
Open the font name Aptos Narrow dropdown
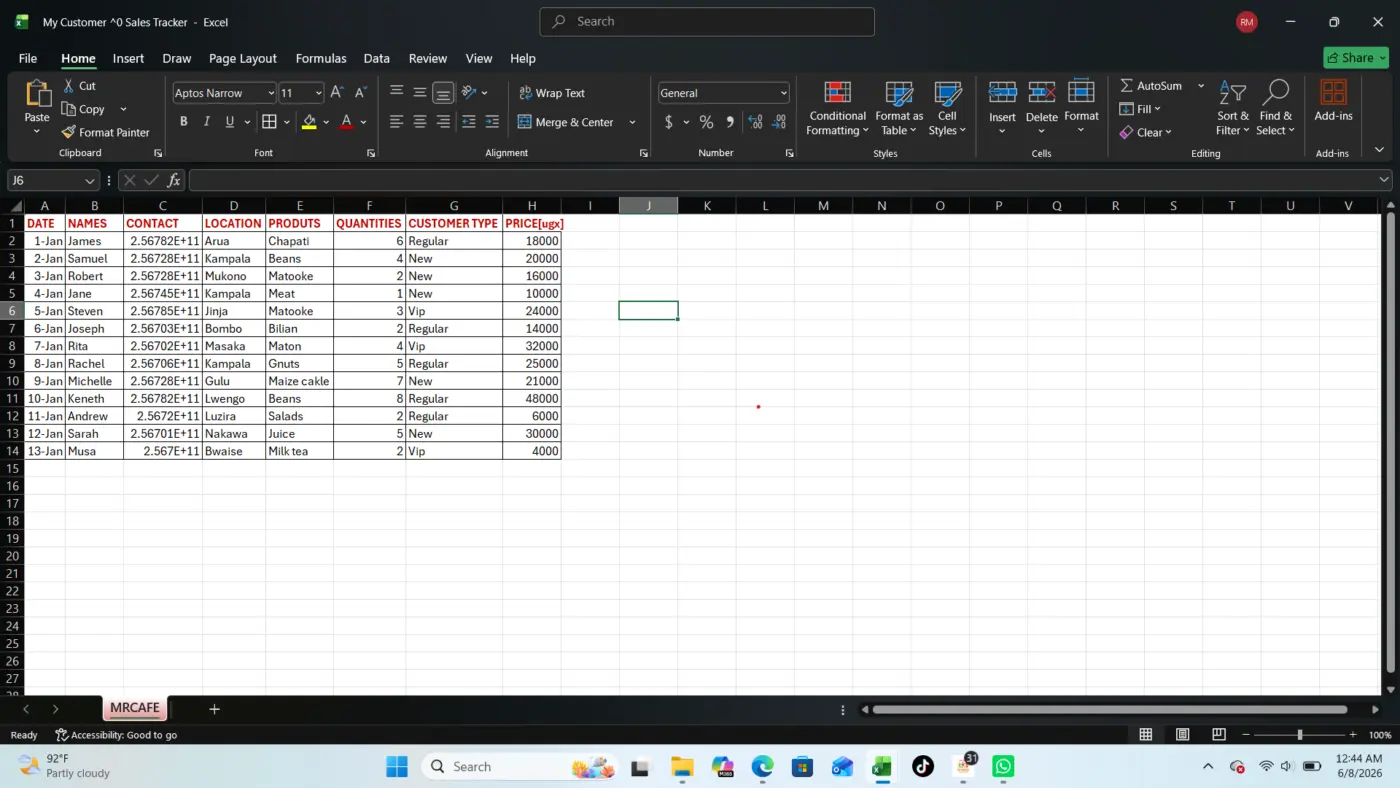point(271,93)
